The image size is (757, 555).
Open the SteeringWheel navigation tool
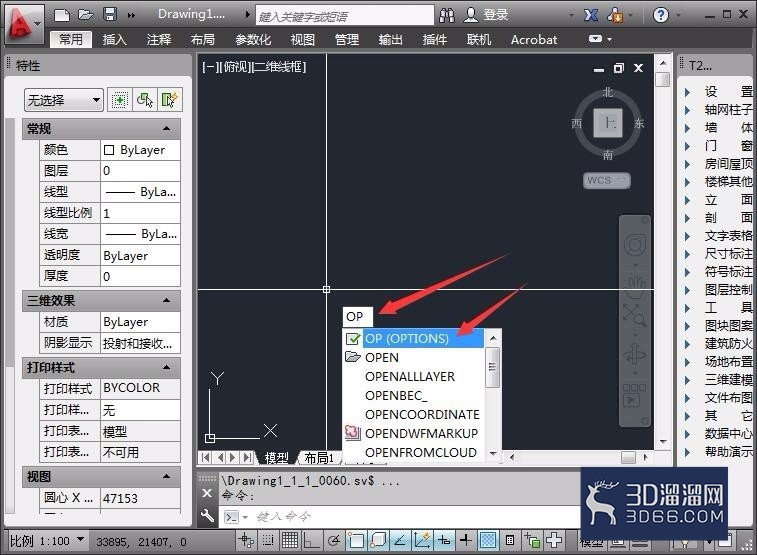[x=635, y=245]
